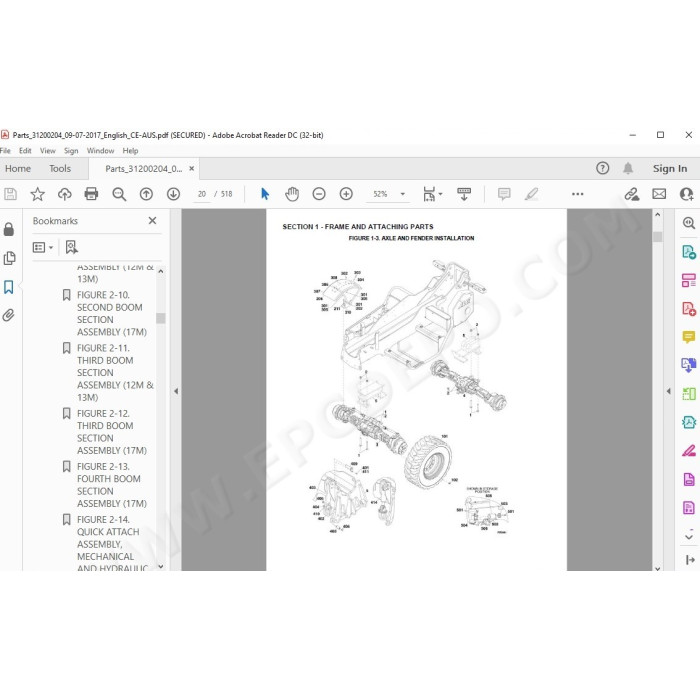Open zoom level percentage dropdown
700x700 pixels.
coord(402,194)
